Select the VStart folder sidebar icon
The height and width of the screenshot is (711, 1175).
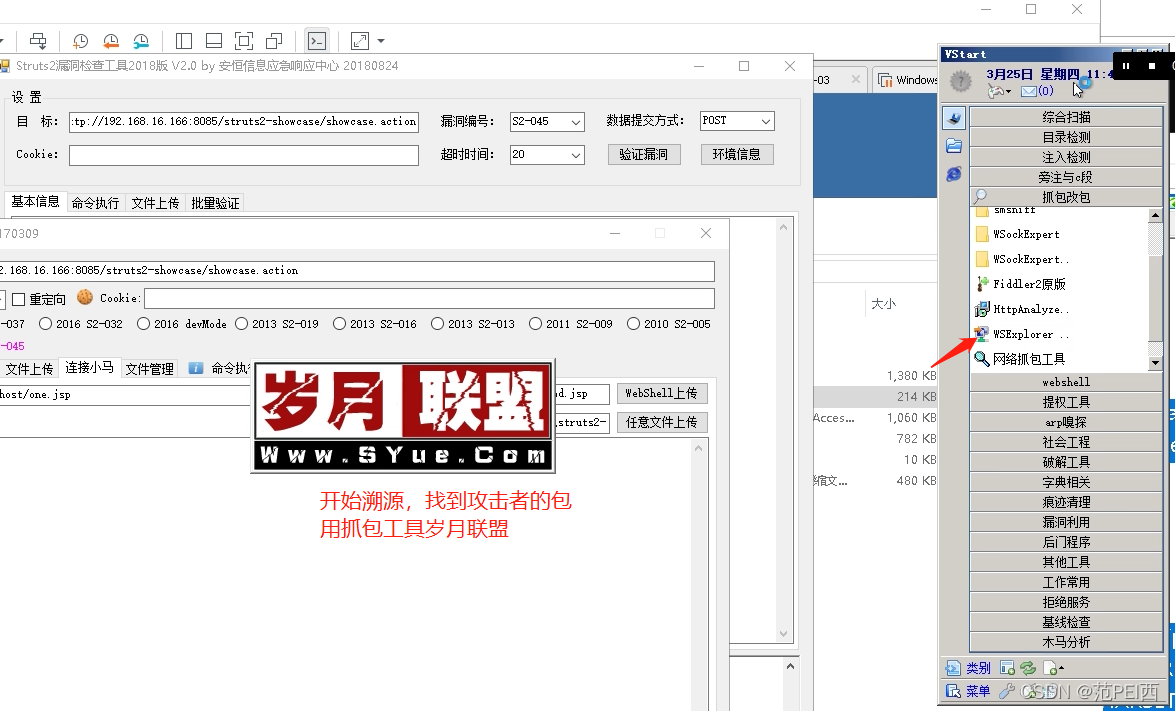coord(954,145)
